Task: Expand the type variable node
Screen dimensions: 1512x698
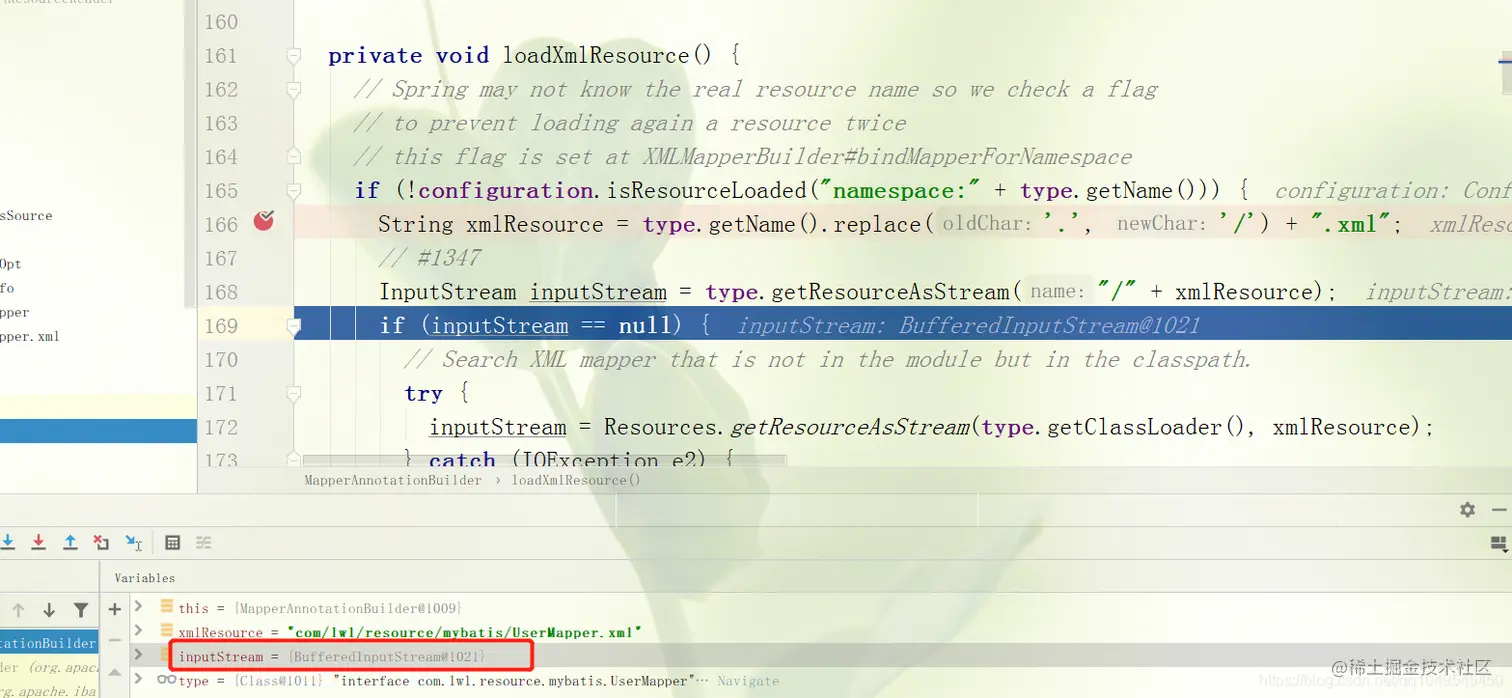Action: pos(140,680)
